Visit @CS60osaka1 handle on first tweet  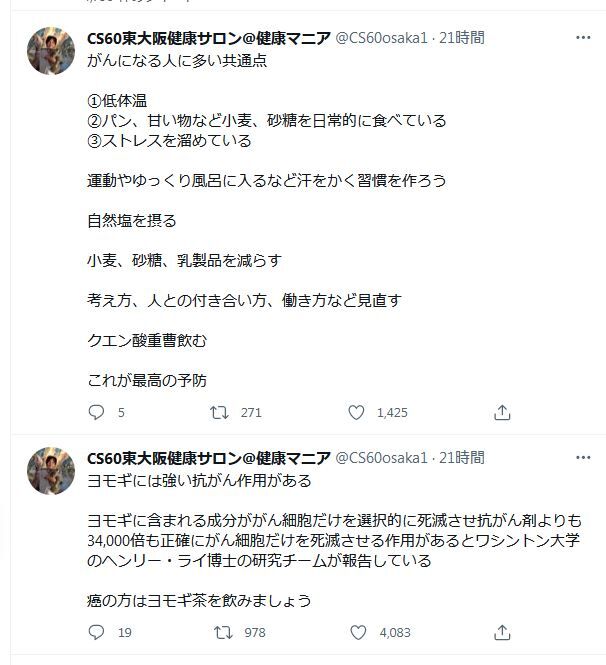coord(381,38)
